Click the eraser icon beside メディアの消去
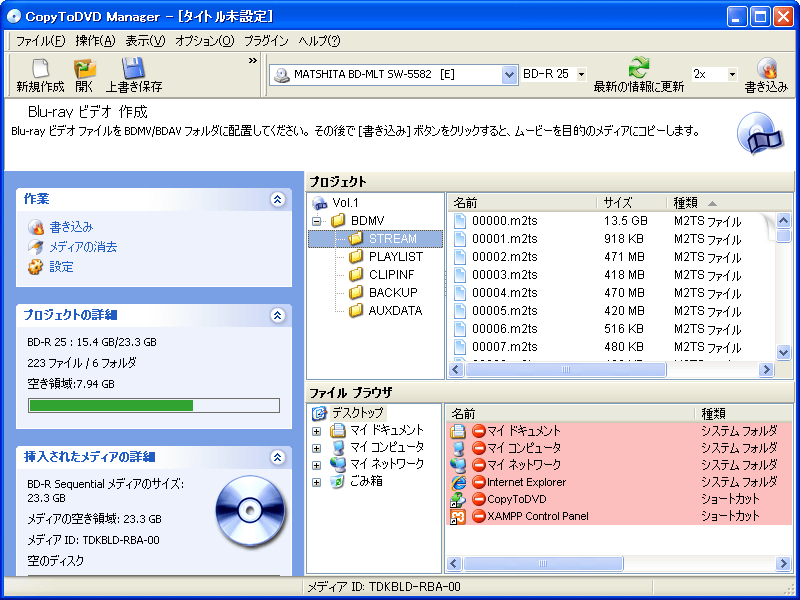The image size is (800, 600). click(x=36, y=247)
